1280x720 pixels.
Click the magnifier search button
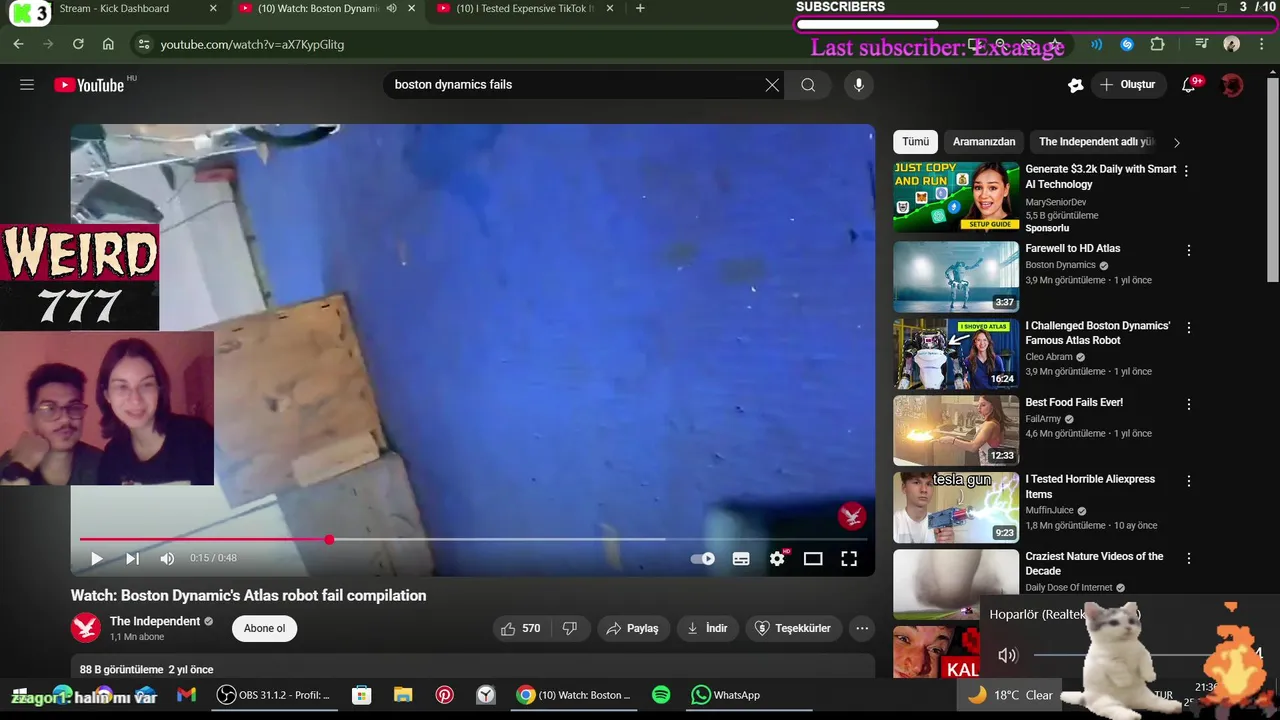tap(808, 85)
